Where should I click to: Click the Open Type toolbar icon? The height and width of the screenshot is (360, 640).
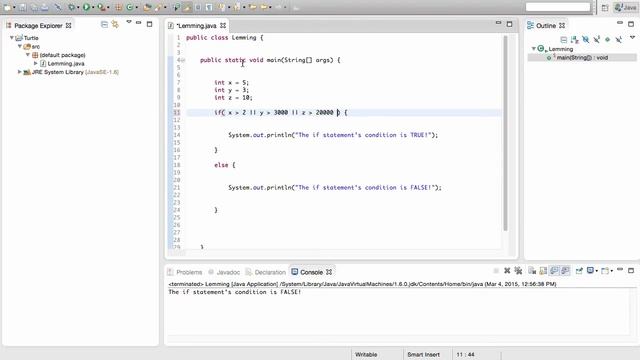pos(147,7)
